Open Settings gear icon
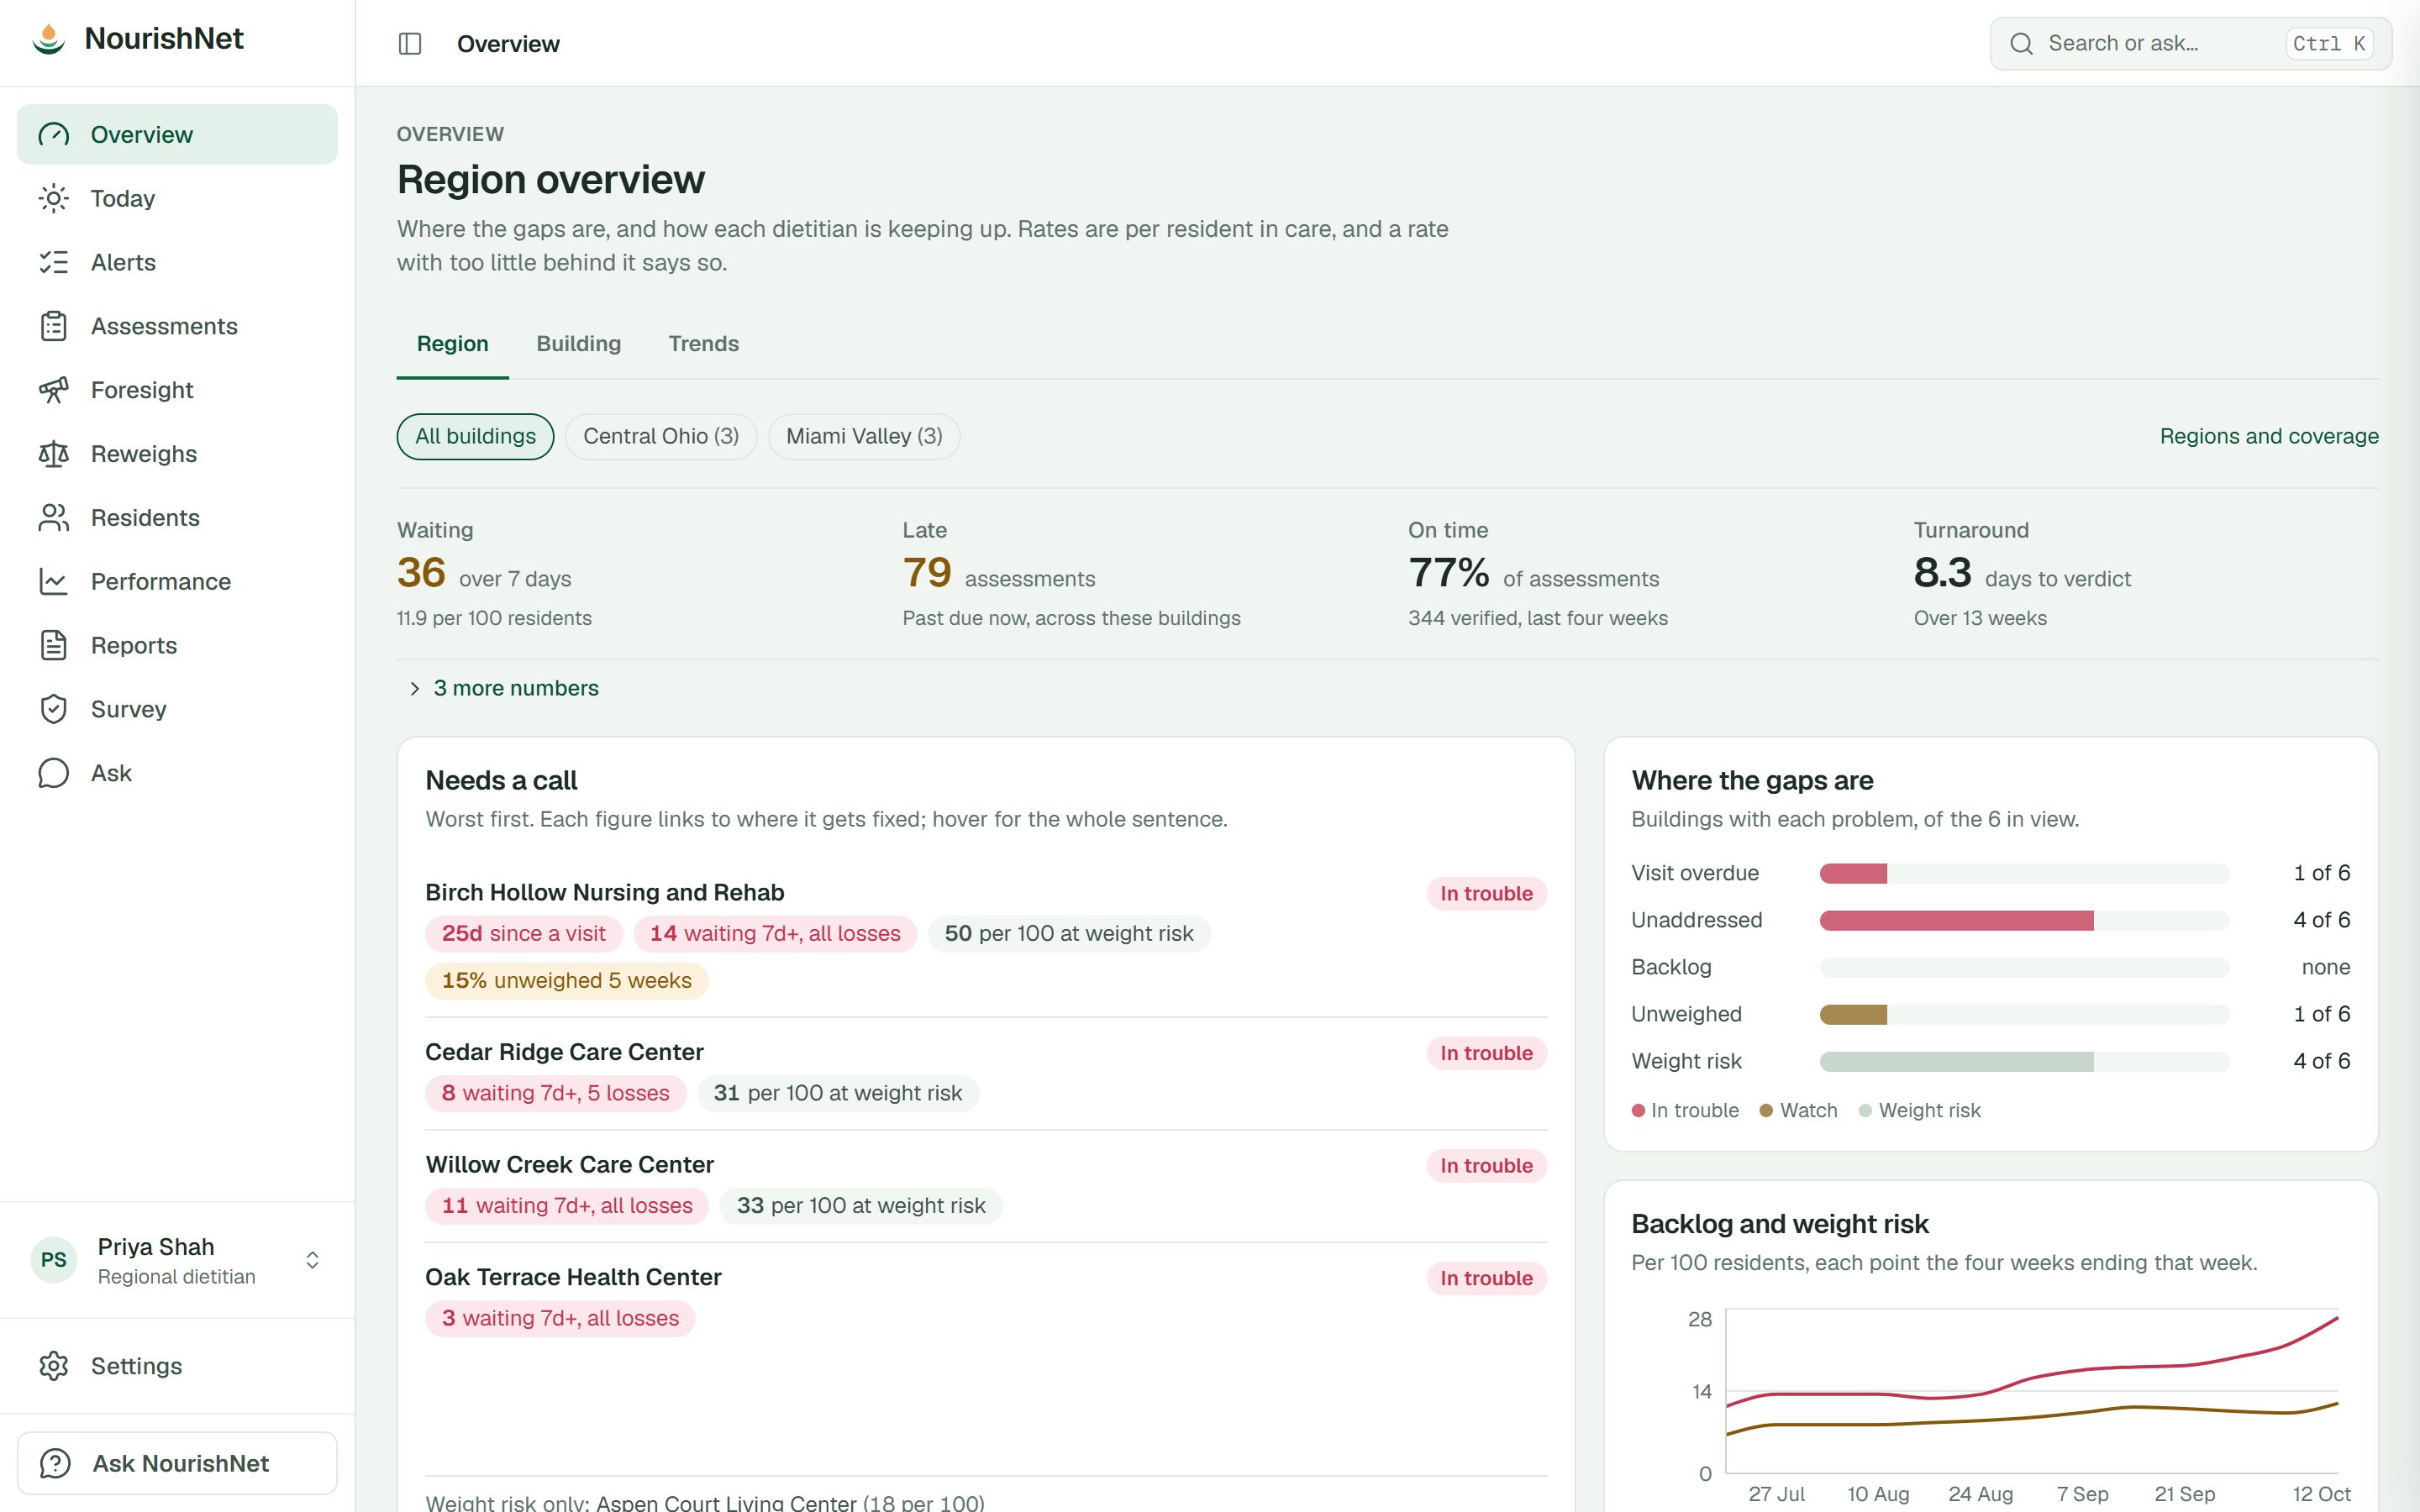This screenshot has height=1512, width=2420. (x=54, y=1366)
